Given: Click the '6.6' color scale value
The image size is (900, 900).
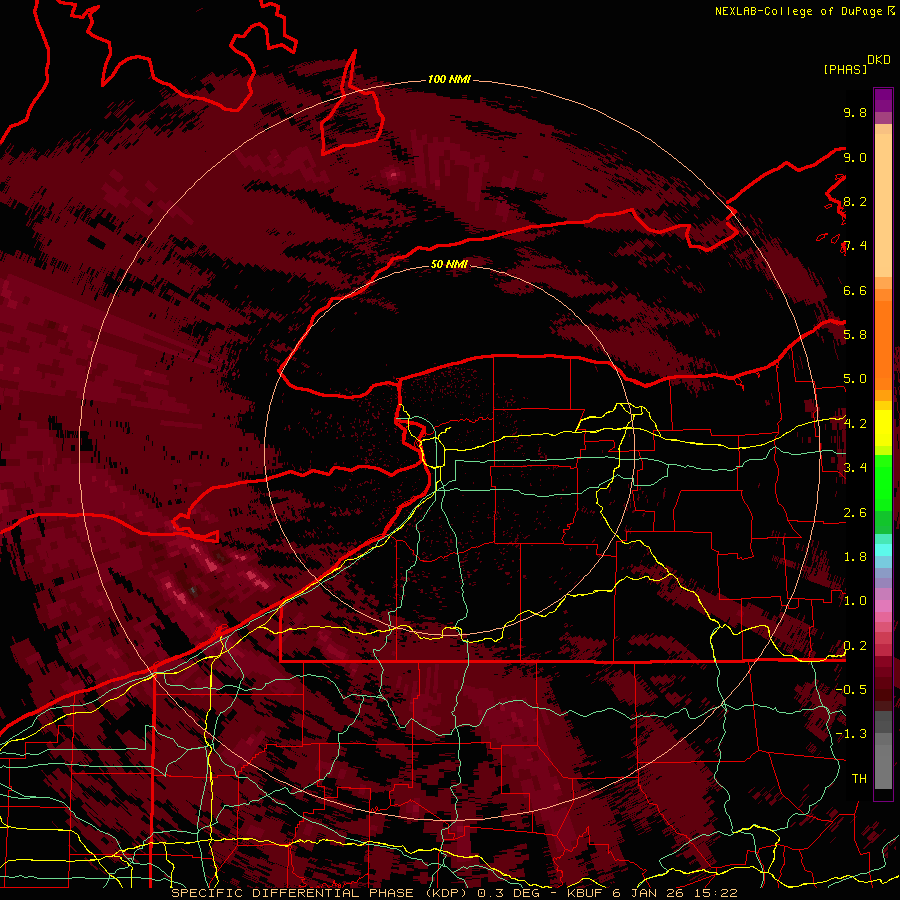Looking at the screenshot, I should tap(855, 290).
